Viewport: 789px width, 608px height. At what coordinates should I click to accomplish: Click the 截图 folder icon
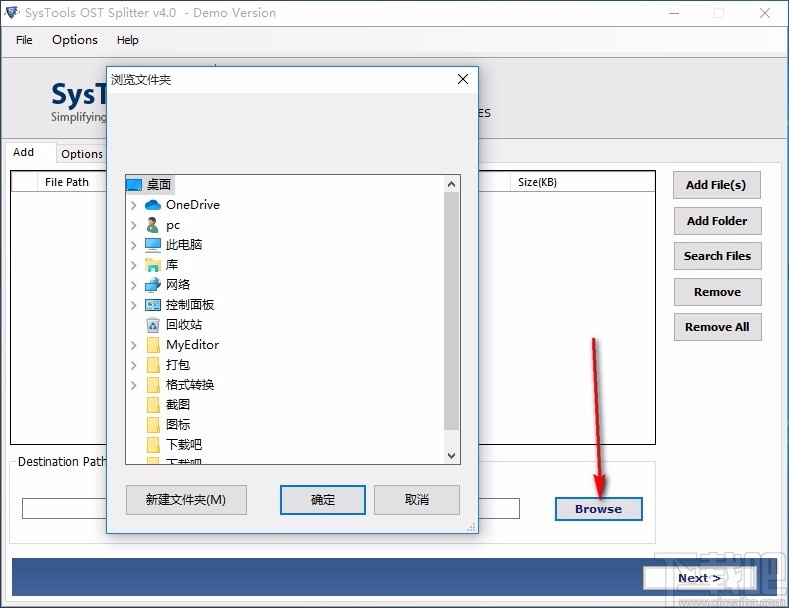pyautogui.click(x=153, y=405)
